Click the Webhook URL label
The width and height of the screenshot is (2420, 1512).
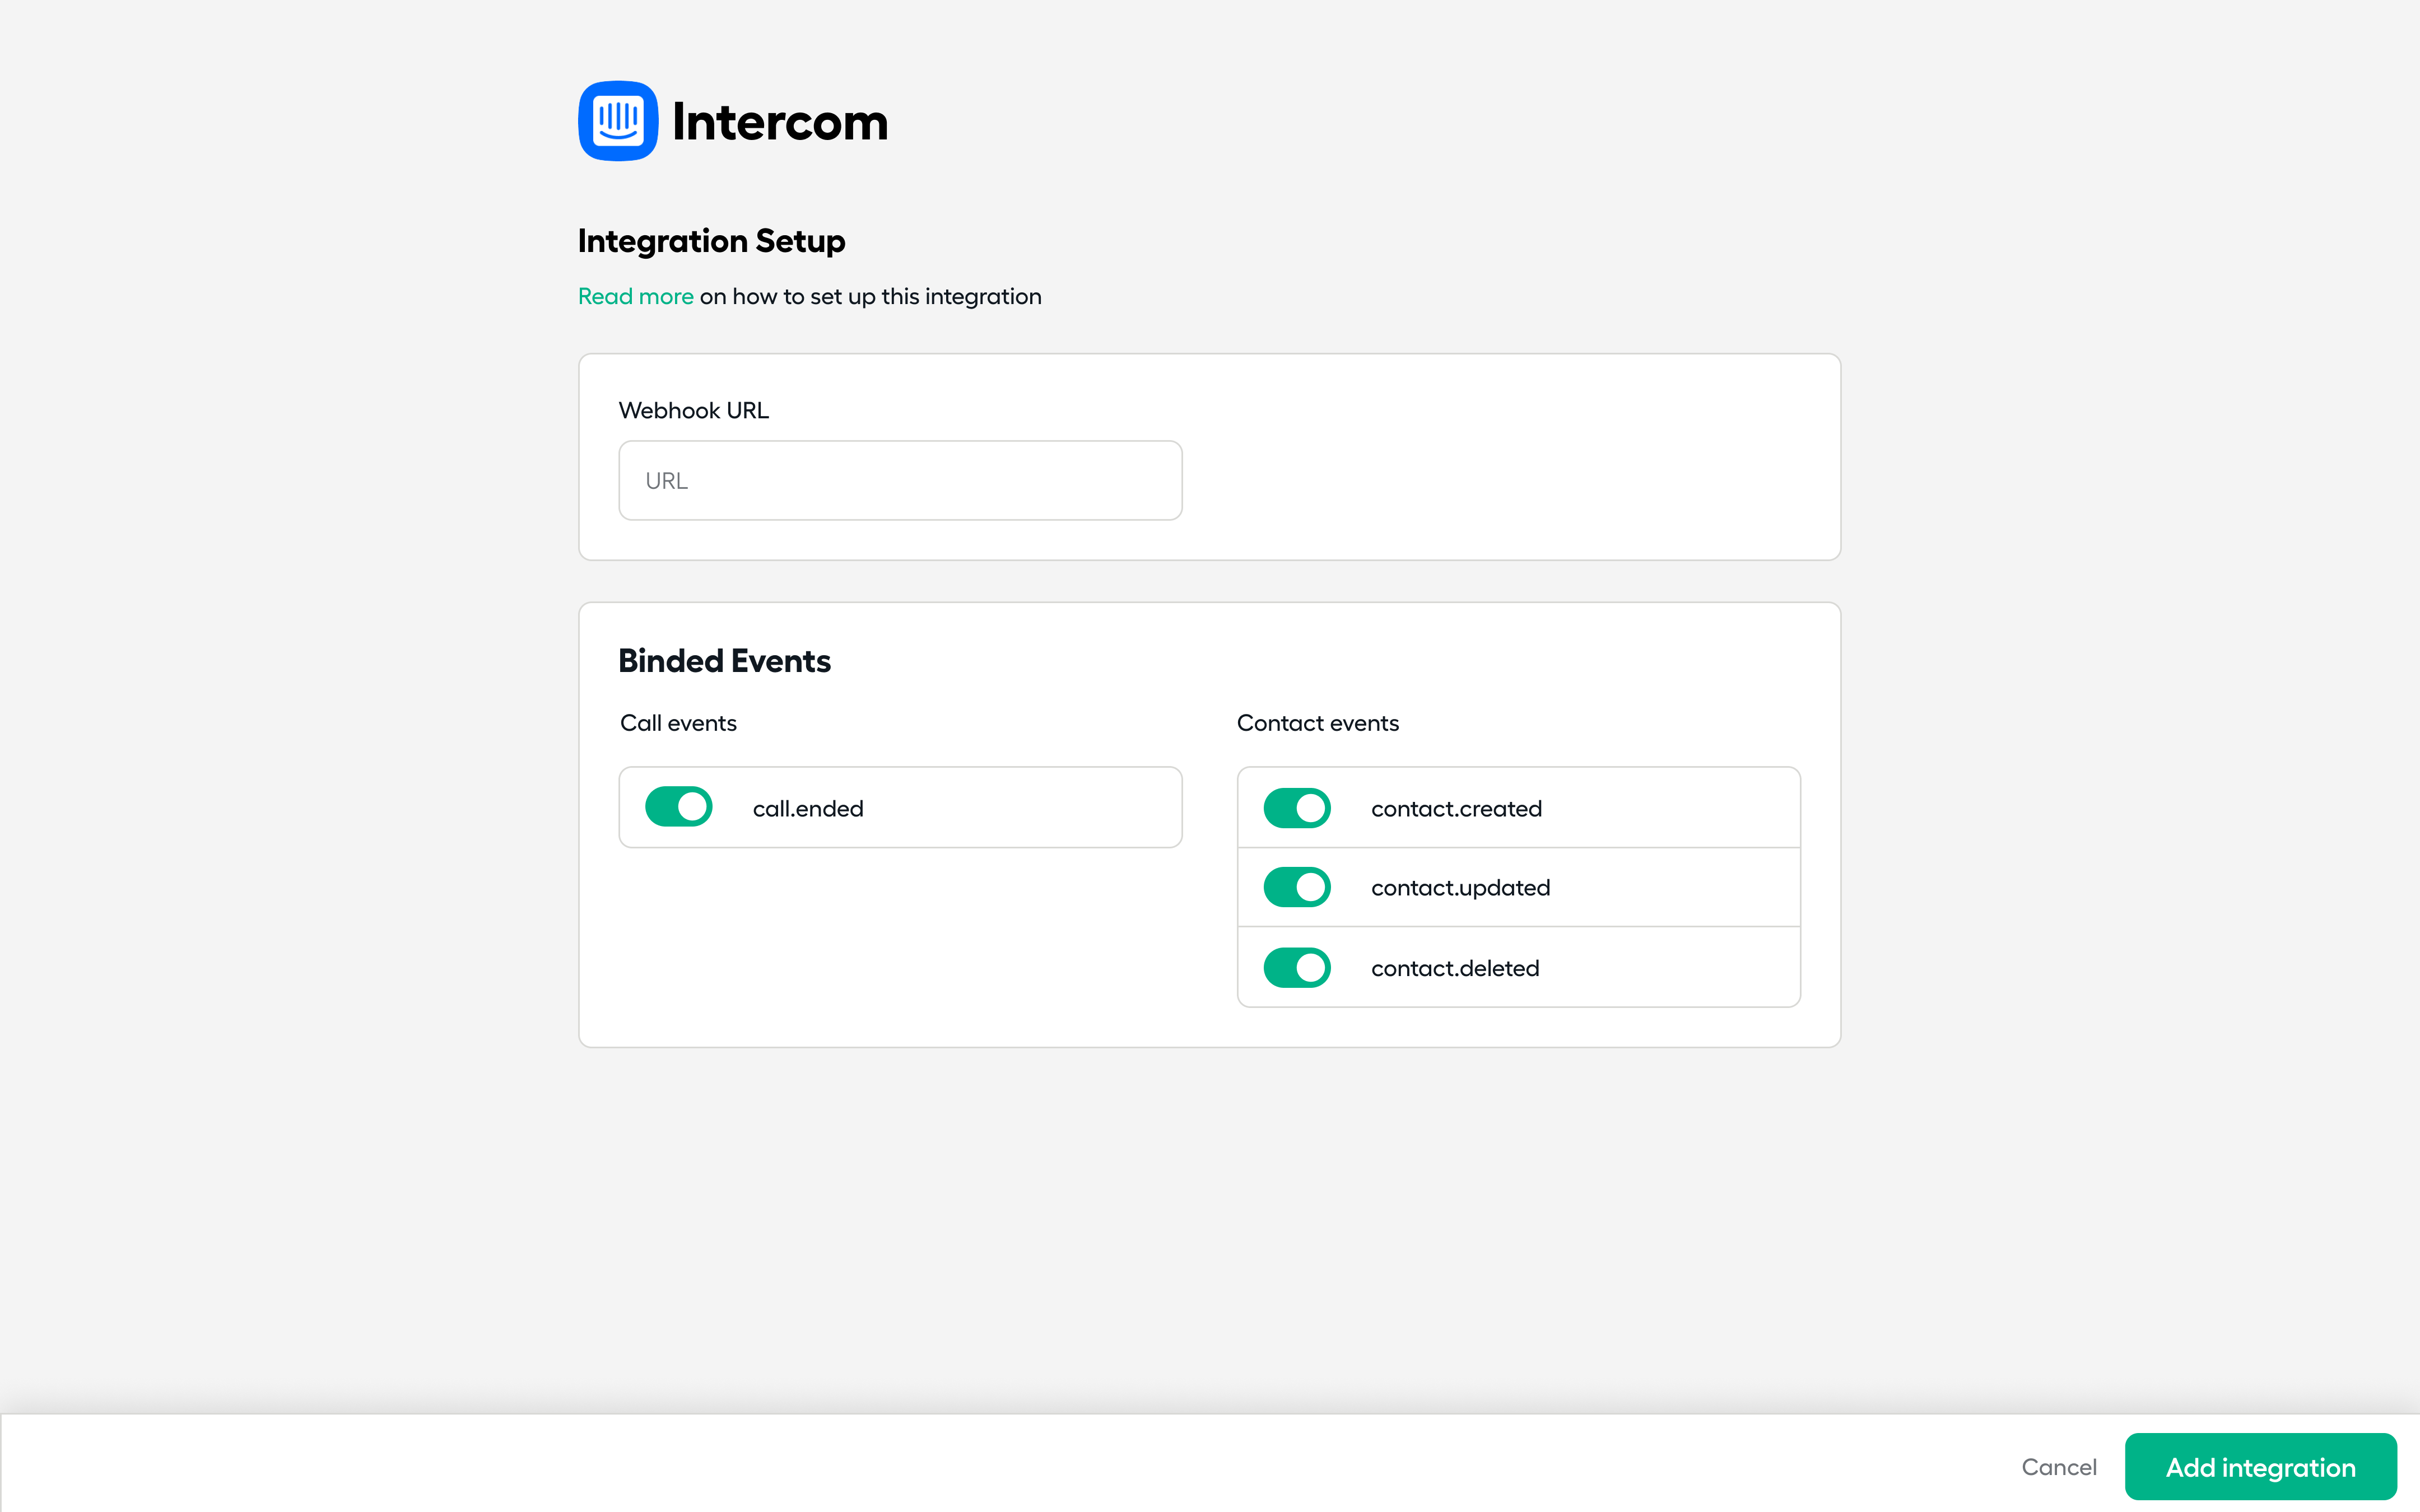pyautogui.click(x=694, y=410)
